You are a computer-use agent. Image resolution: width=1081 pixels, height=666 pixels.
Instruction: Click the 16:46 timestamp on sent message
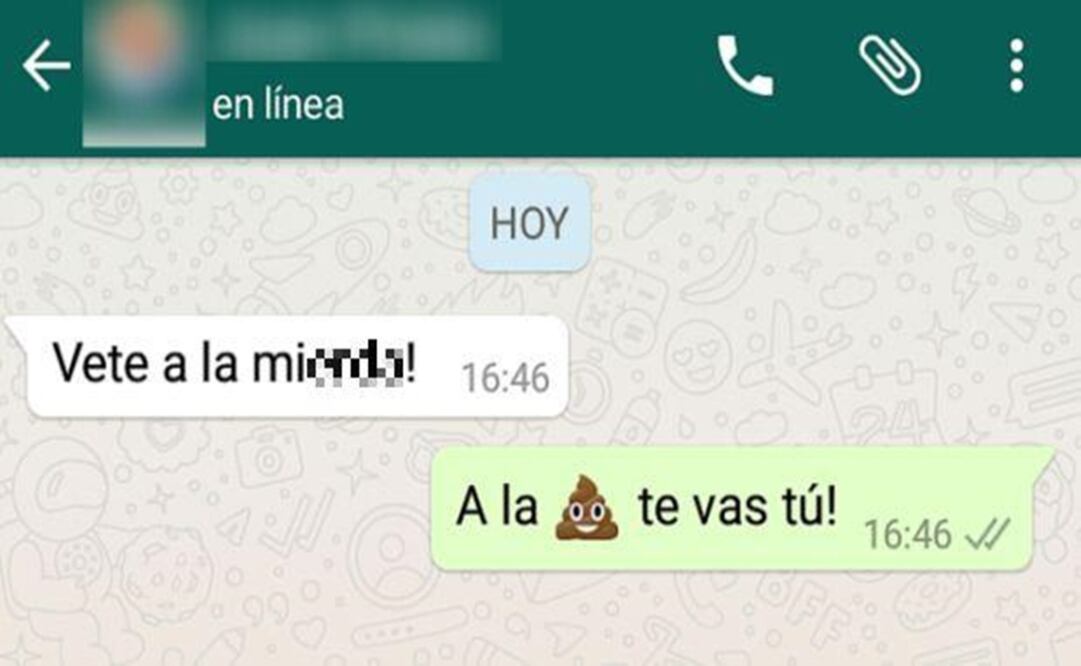[908, 534]
